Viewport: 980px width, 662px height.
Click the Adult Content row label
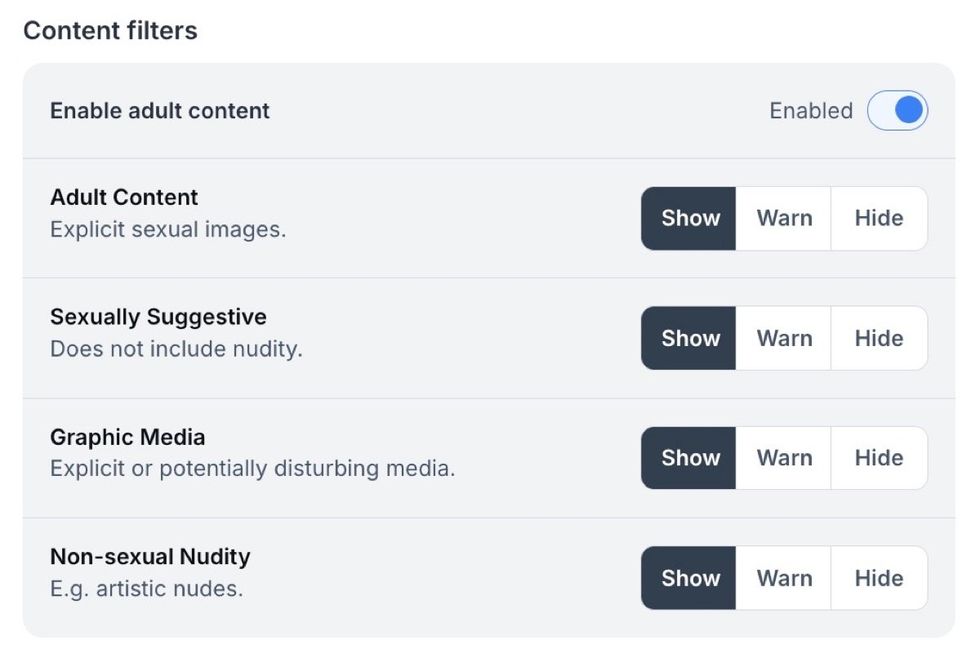pyautogui.click(x=123, y=197)
